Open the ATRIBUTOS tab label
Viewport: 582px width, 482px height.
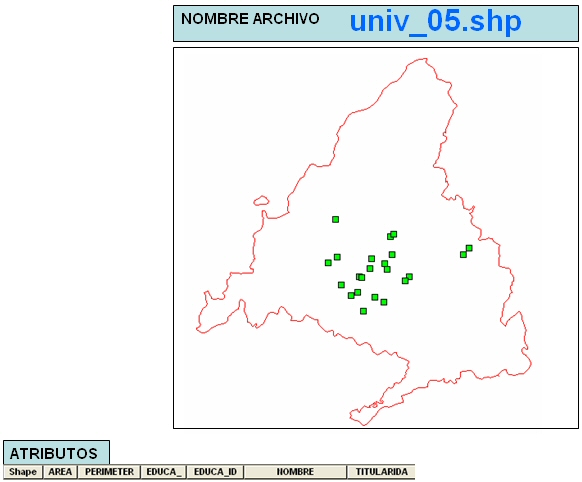(x=54, y=453)
